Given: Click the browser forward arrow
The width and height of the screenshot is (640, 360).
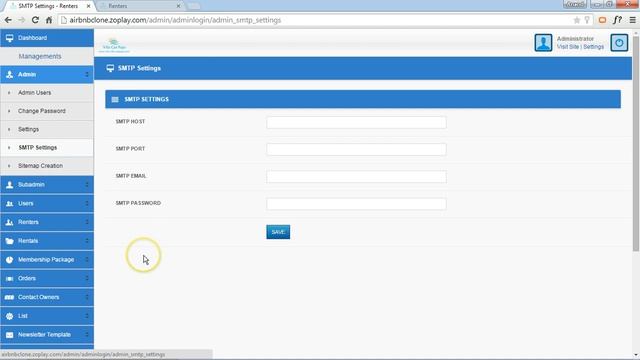Looking at the screenshot, I should (x=22, y=20).
